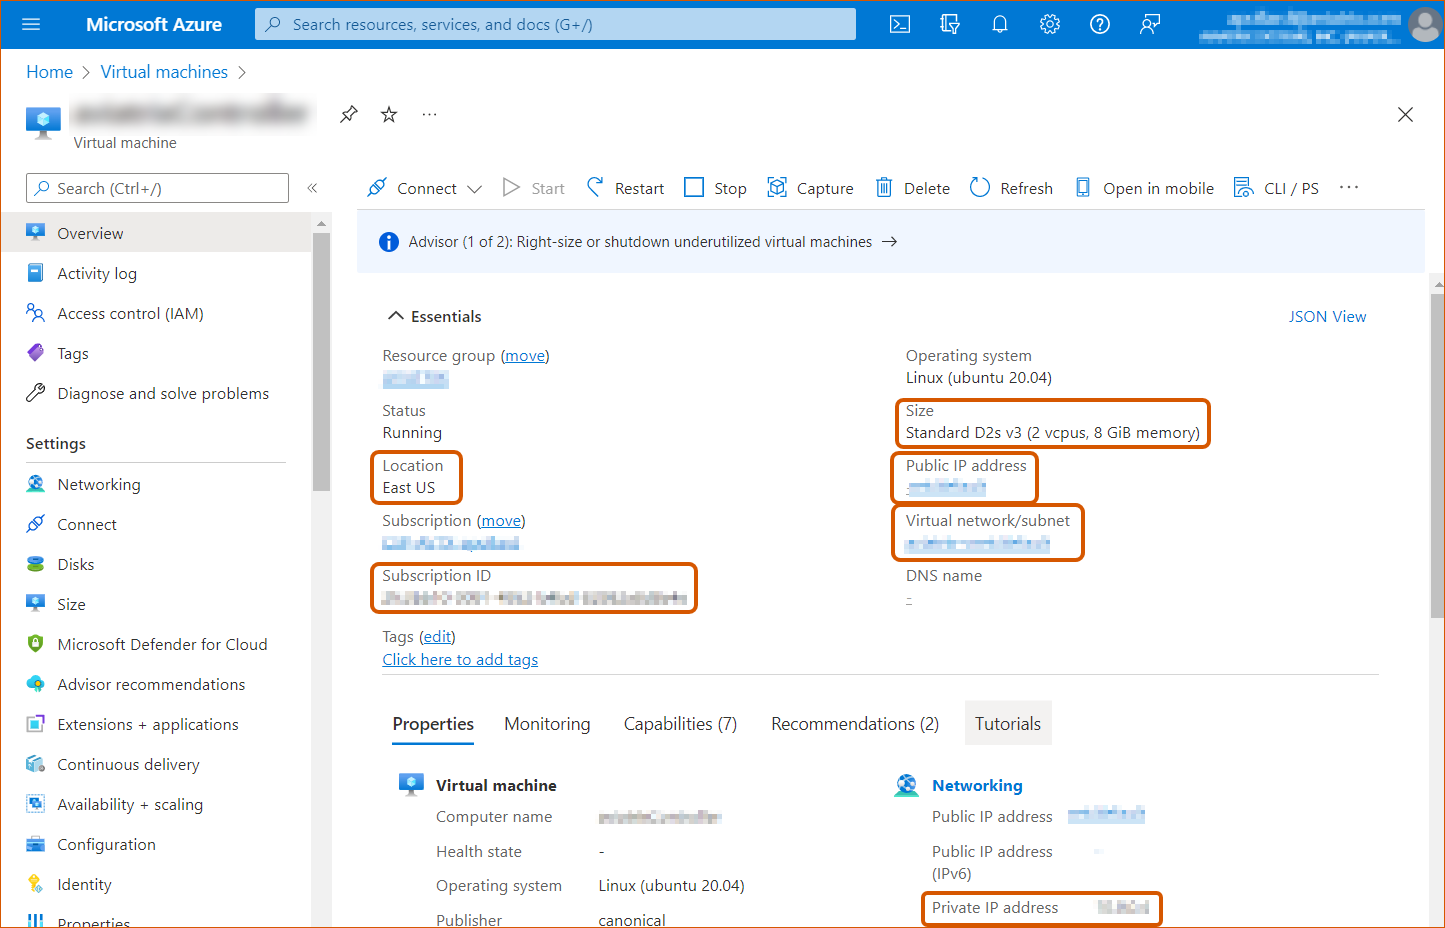Click here to add tags
Screen dimensions: 1445x928
(460, 659)
